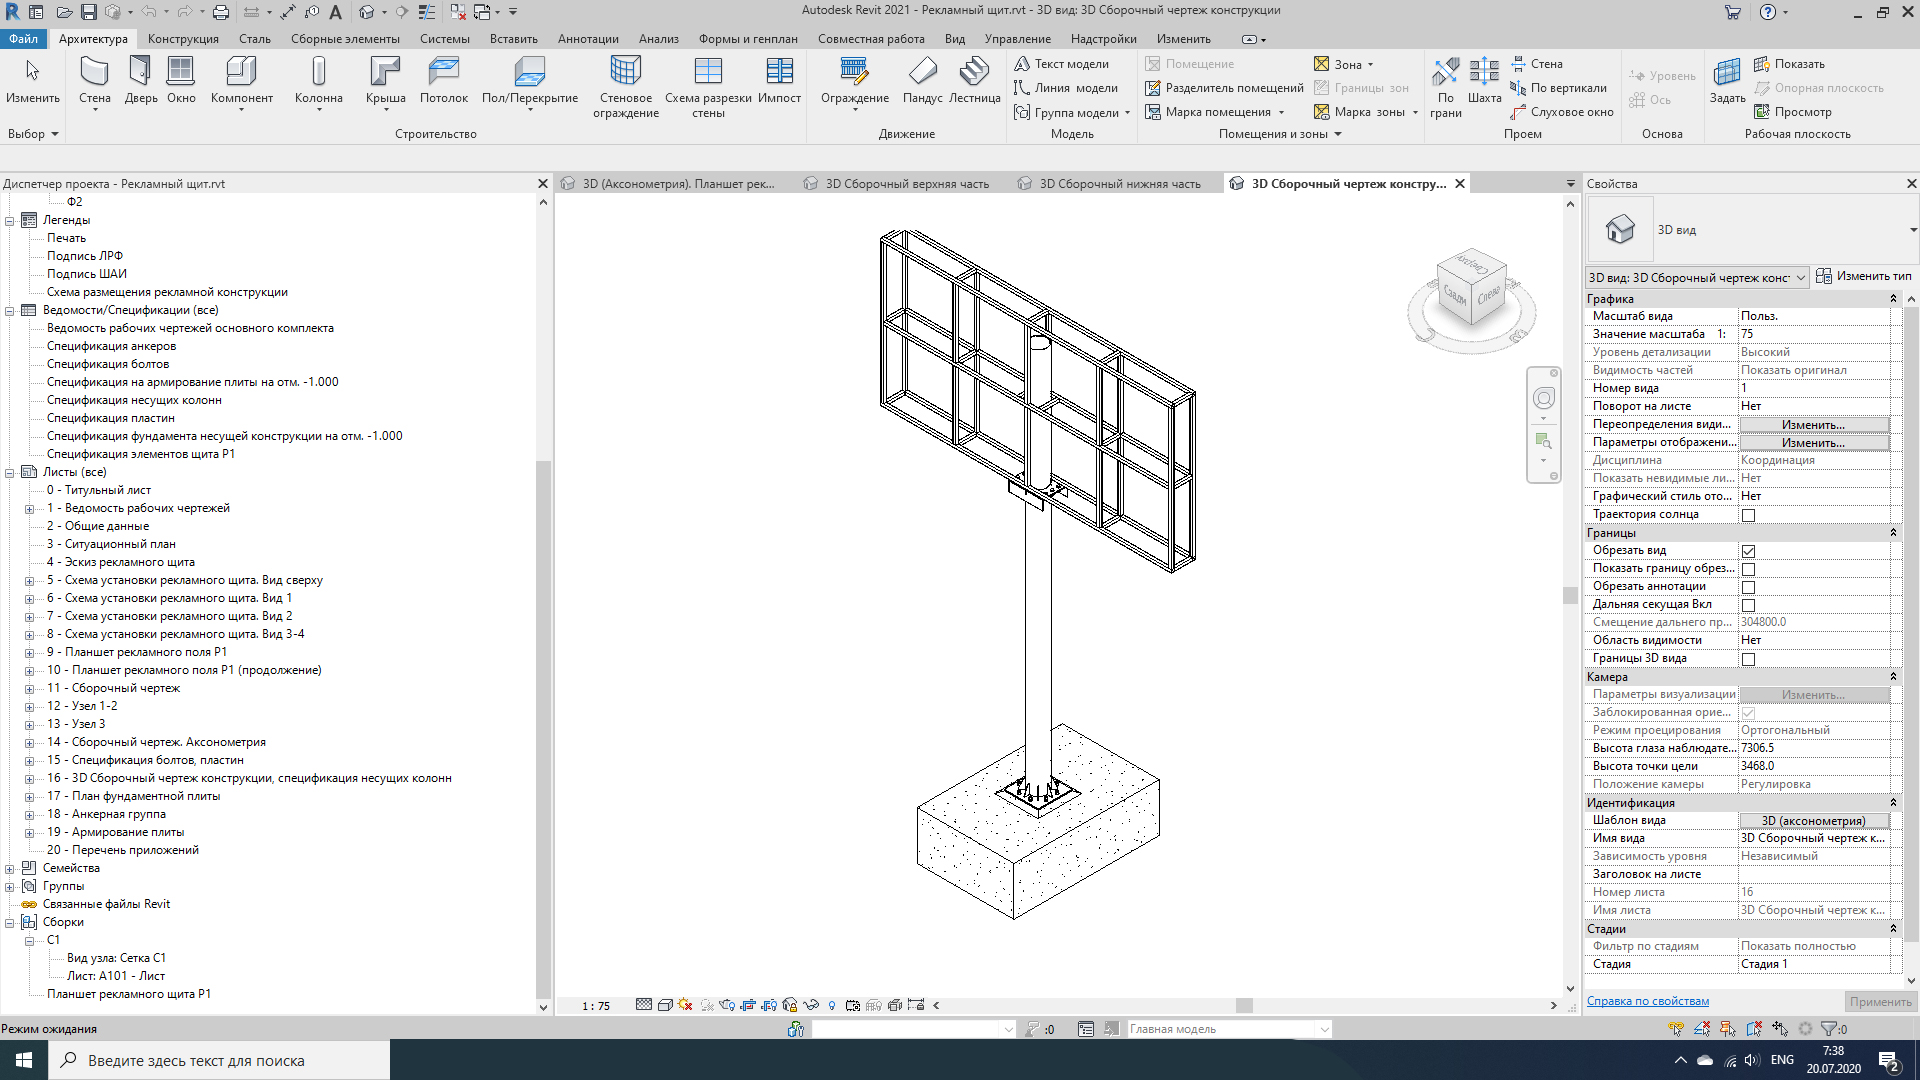Viewport: 1920px width, 1080px height.
Task: Click the Print icon in quick access toolbar
Action: point(221,12)
